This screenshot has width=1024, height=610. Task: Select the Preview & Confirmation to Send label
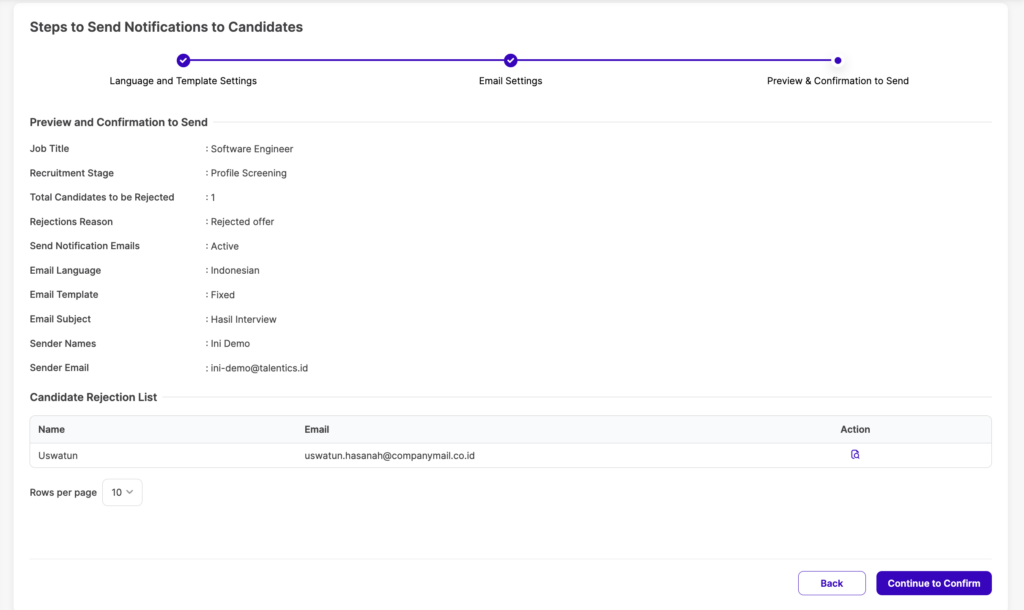(x=838, y=81)
